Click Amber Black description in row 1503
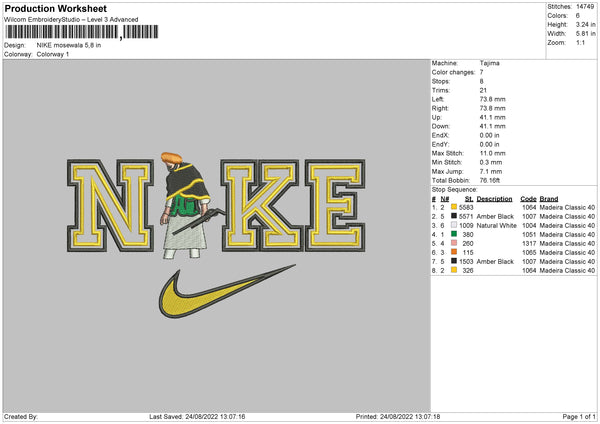Screen dimensions: 600x424 [495, 261]
